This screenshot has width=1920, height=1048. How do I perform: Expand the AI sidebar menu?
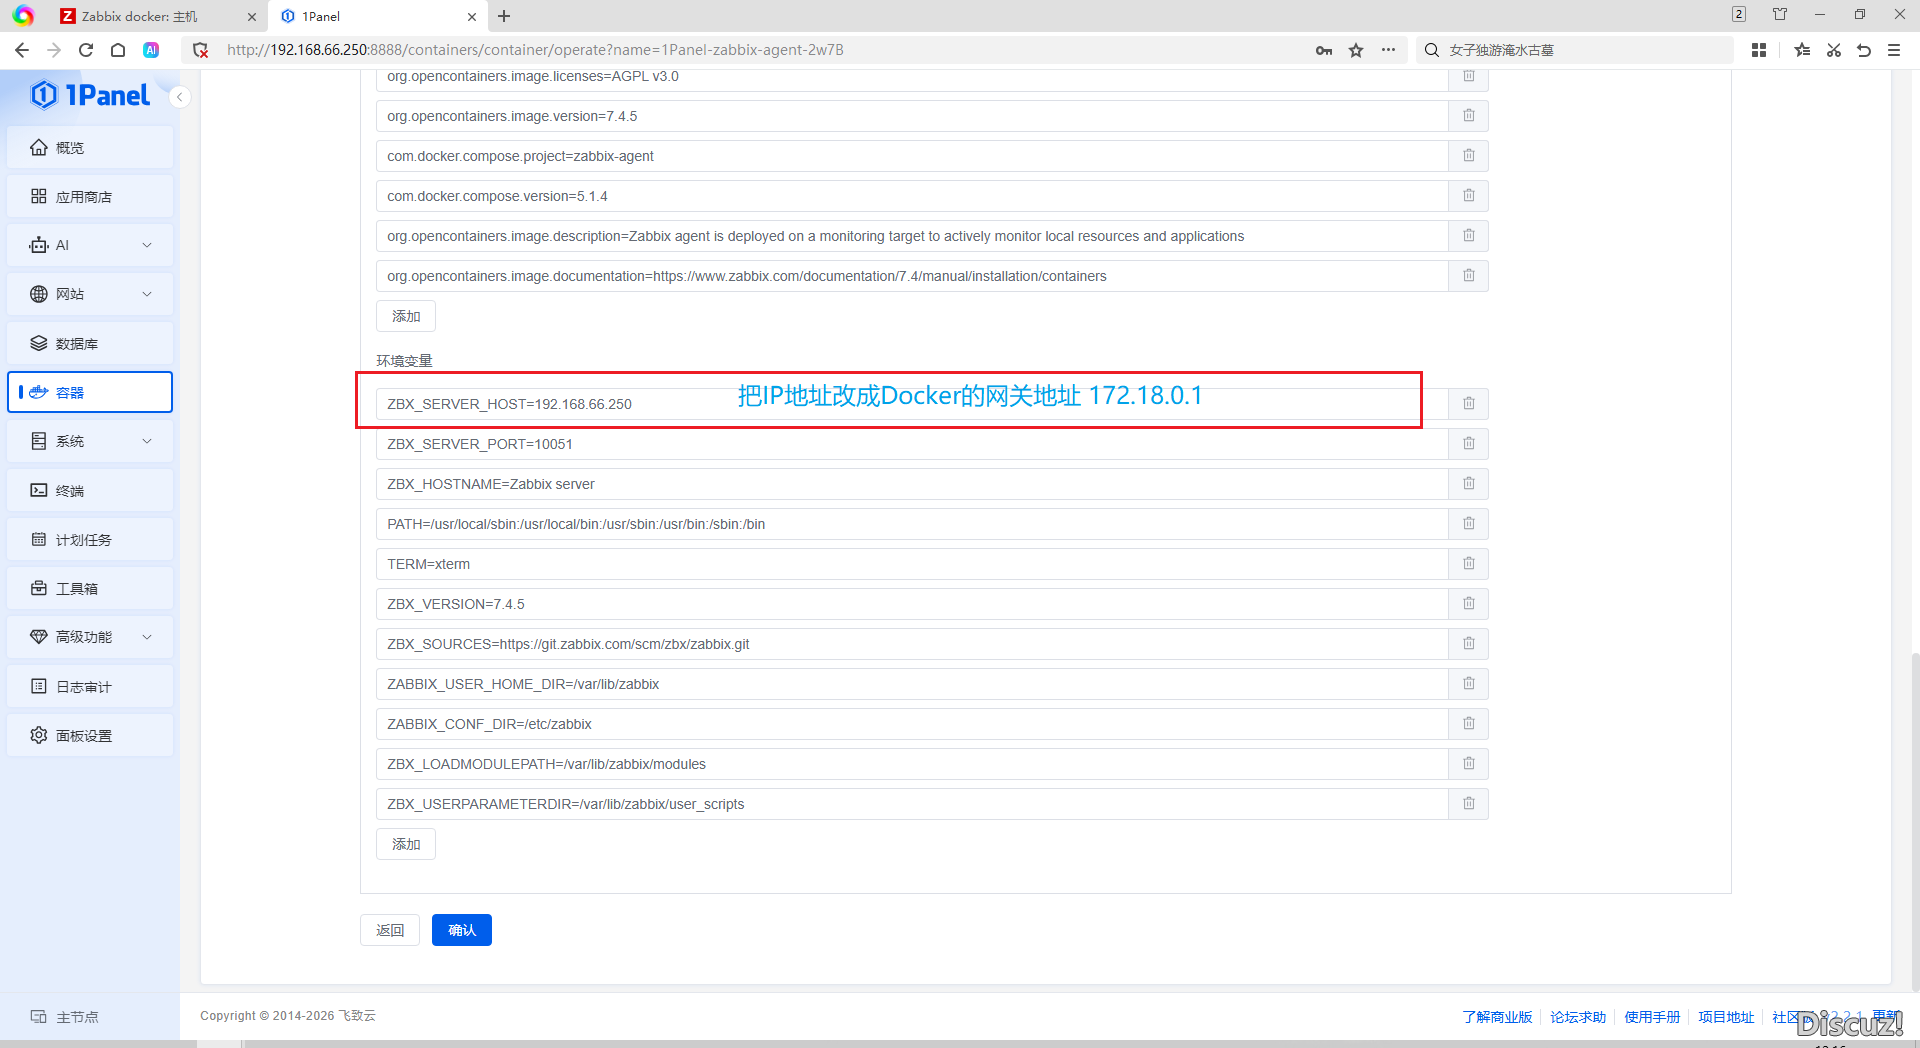point(90,245)
